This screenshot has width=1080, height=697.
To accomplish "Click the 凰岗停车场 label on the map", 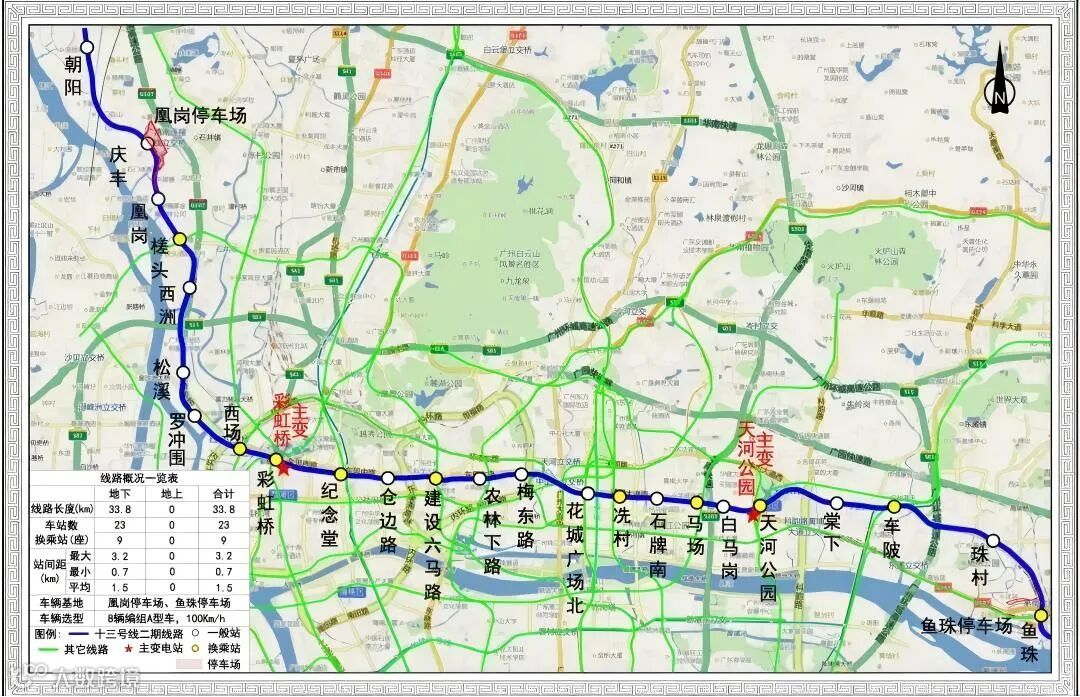I will (200, 115).
